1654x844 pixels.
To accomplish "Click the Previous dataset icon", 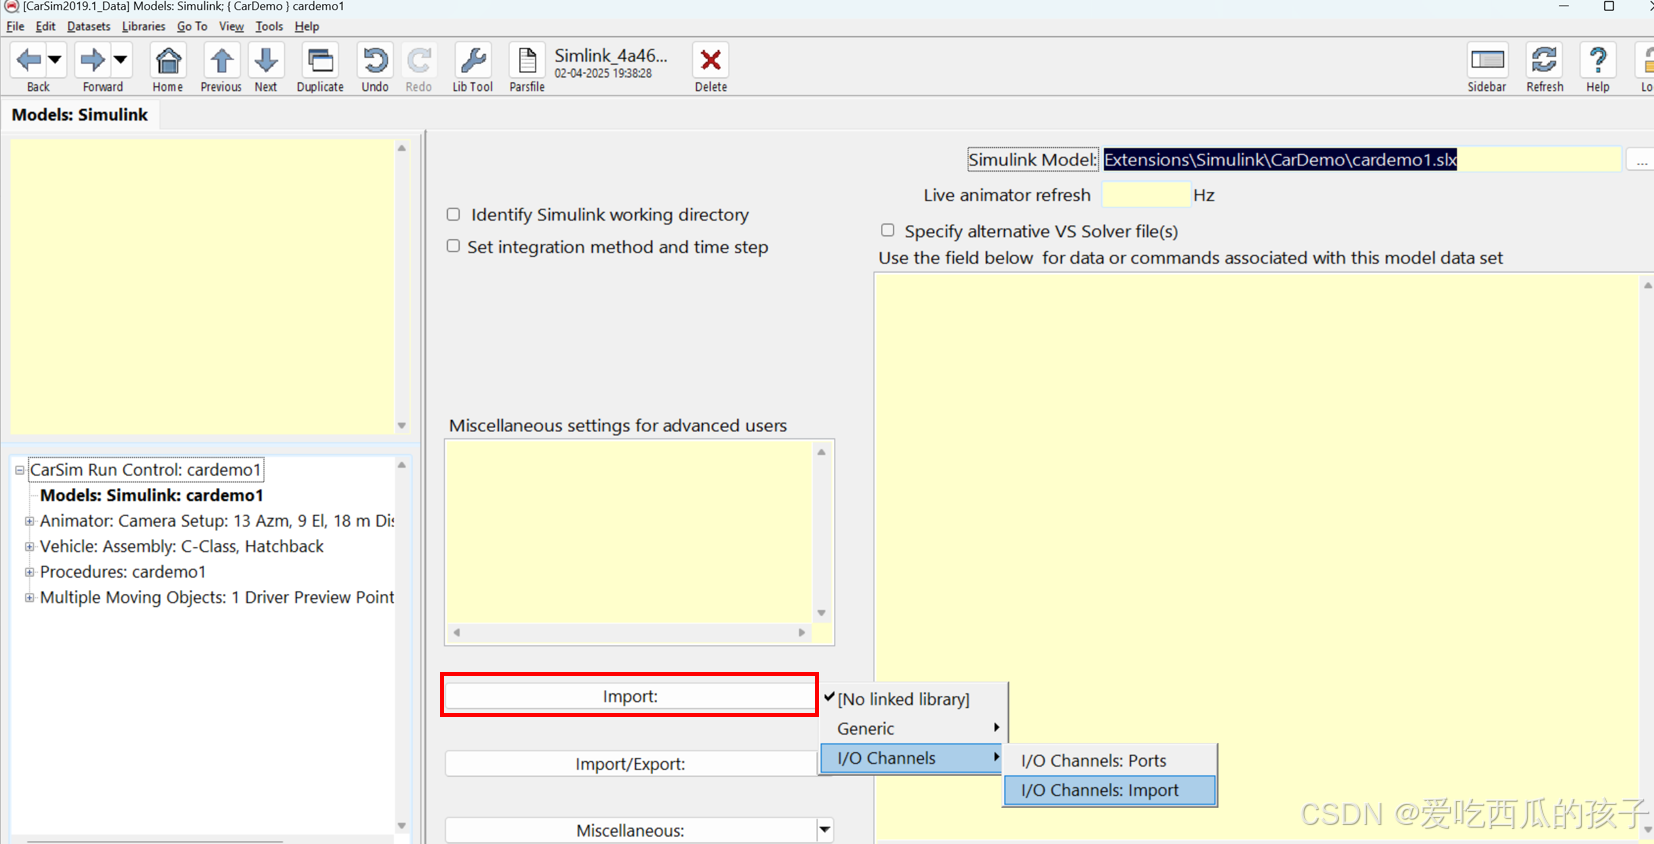I will pyautogui.click(x=221, y=60).
